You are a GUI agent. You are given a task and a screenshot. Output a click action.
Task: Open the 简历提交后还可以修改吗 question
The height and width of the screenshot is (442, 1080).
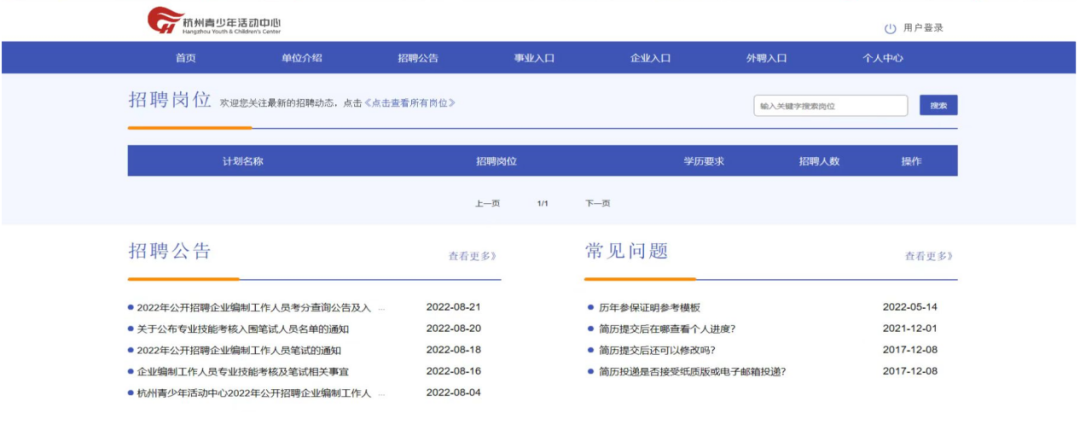(656, 350)
